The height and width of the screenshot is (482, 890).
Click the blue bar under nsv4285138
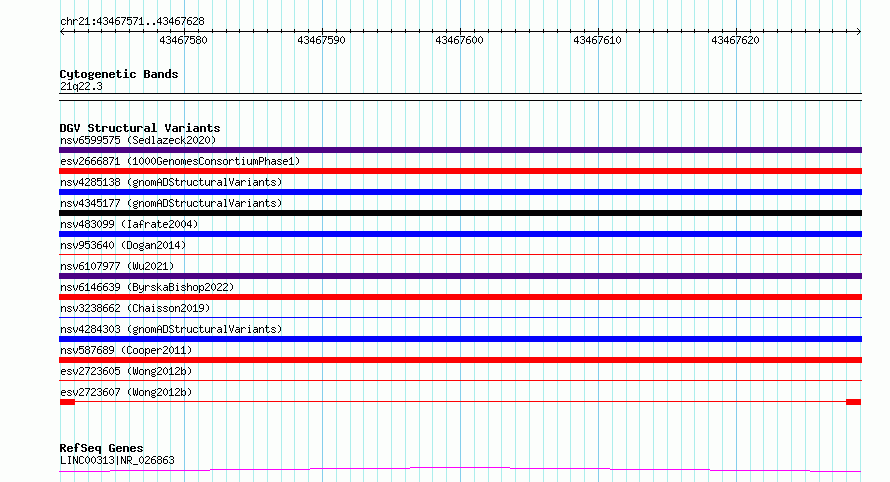point(460,192)
